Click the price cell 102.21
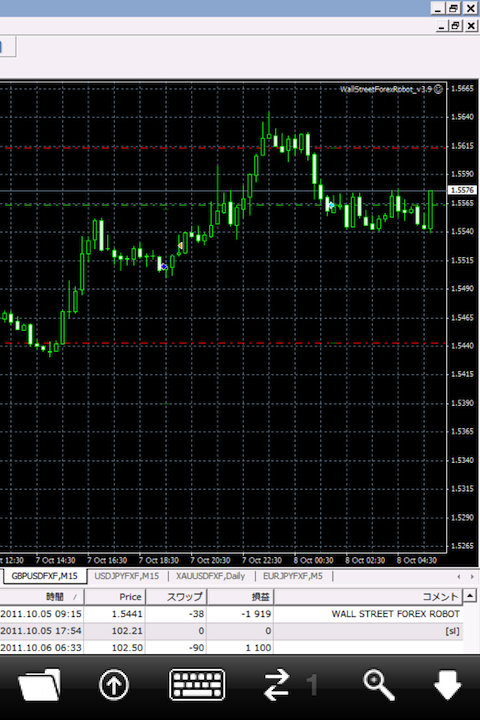Image resolution: width=480 pixels, height=720 pixels. point(127,631)
